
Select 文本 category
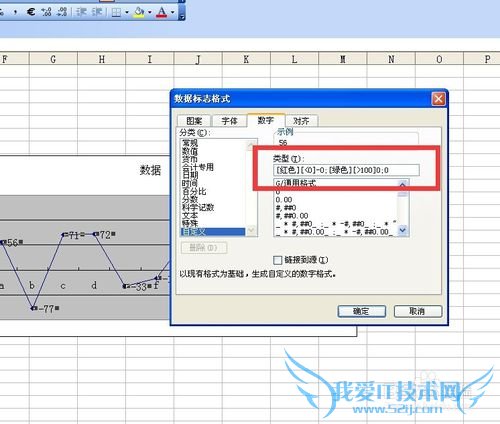tap(190, 215)
